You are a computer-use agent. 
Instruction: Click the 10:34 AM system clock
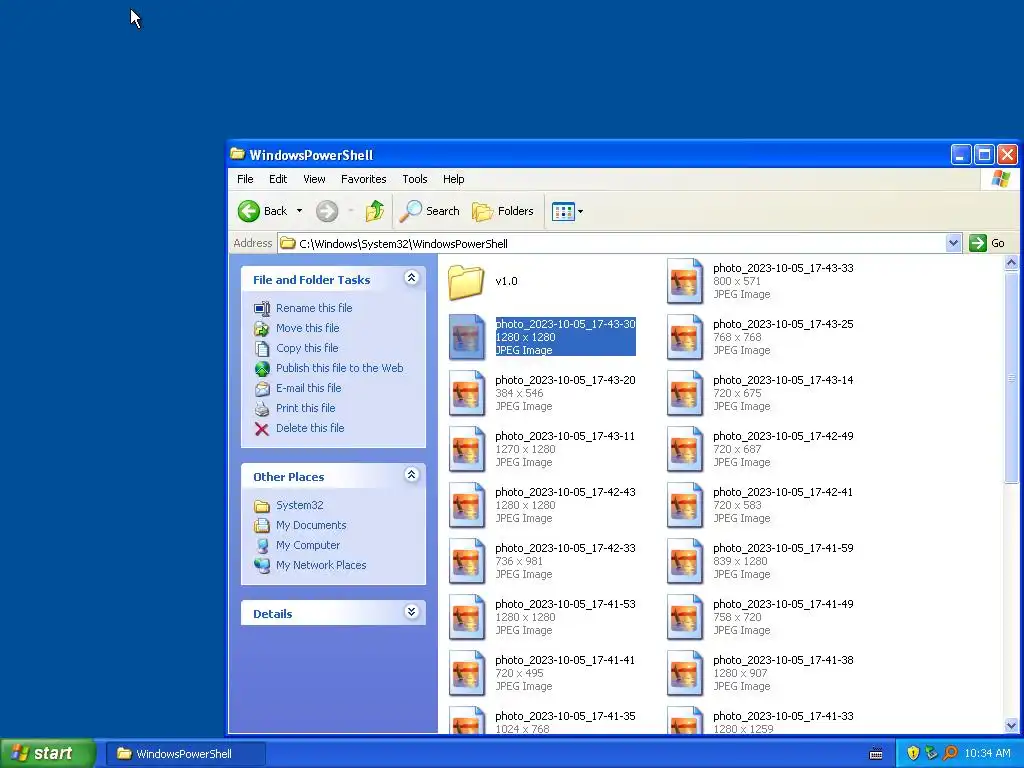[987, 754]
